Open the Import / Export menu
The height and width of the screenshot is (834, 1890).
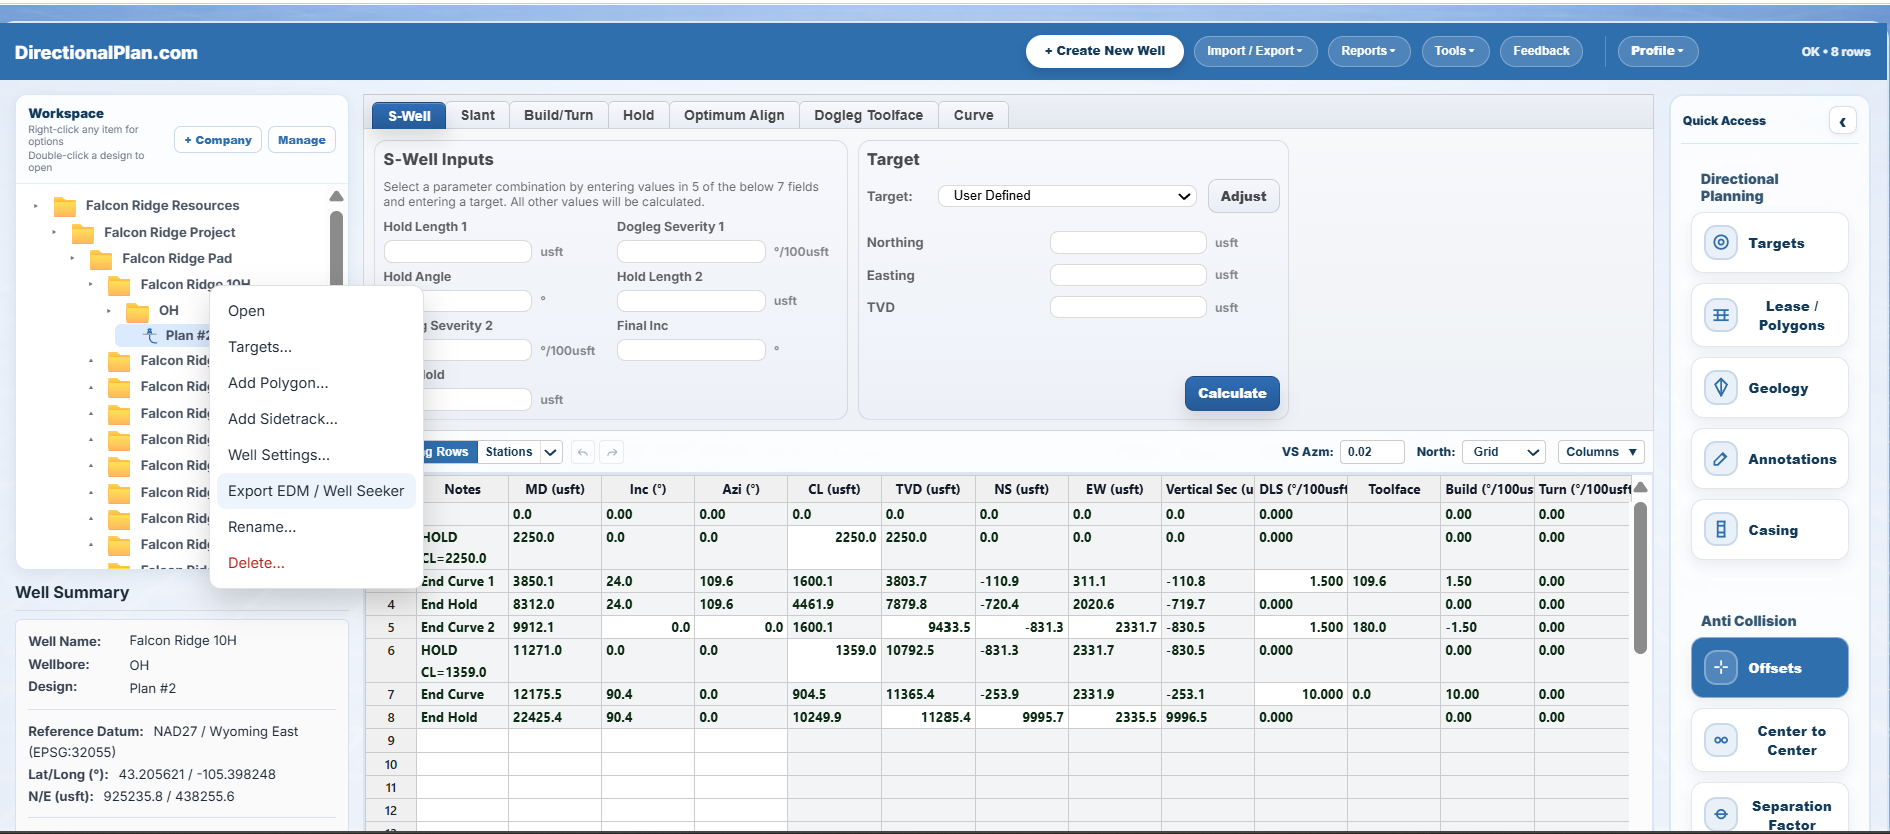pos(1255,51)
